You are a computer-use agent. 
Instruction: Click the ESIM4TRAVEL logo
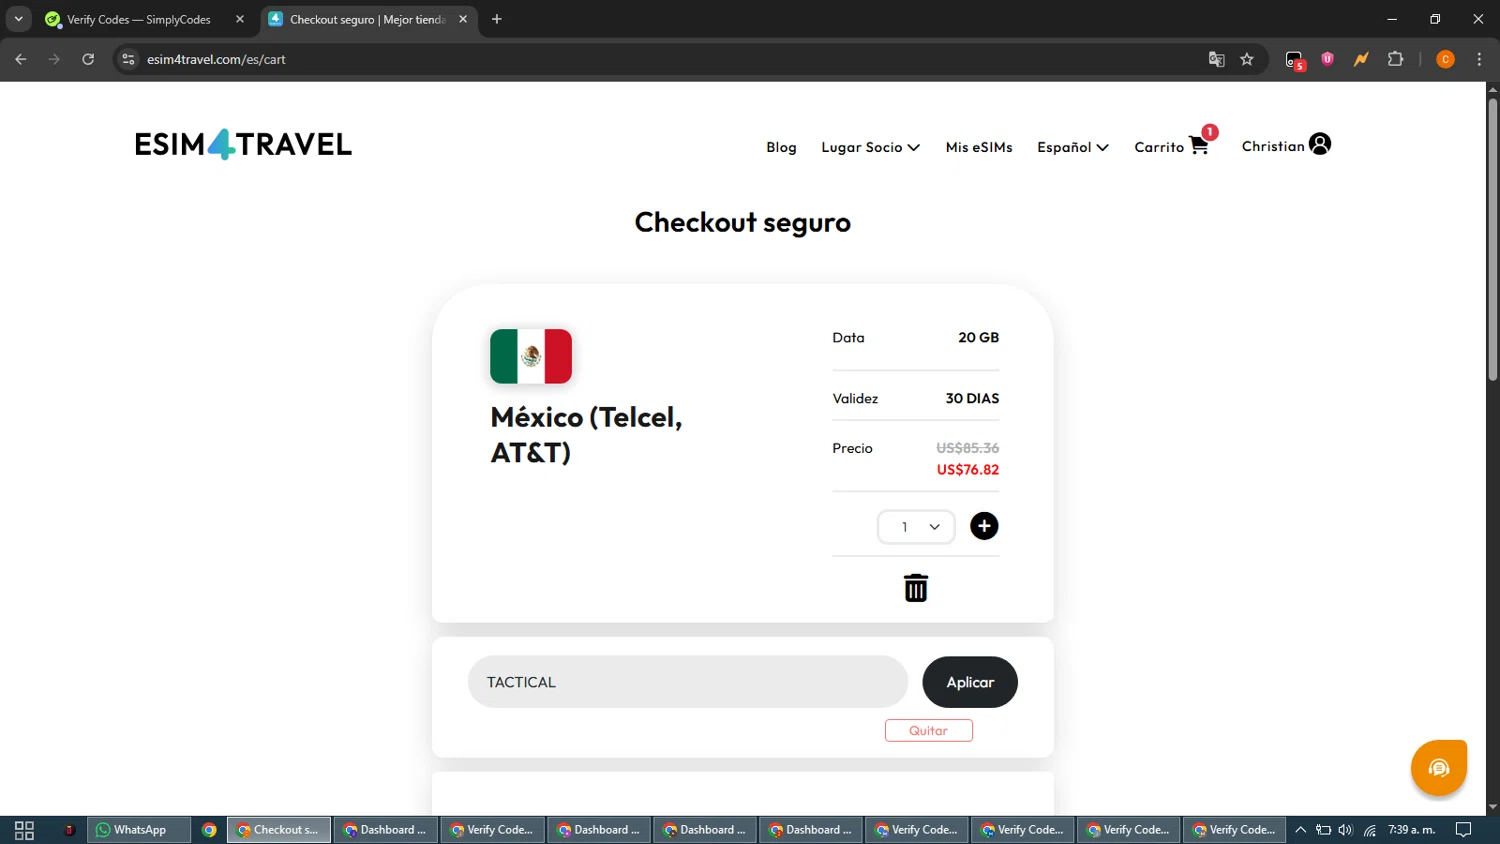coord(243,144)
